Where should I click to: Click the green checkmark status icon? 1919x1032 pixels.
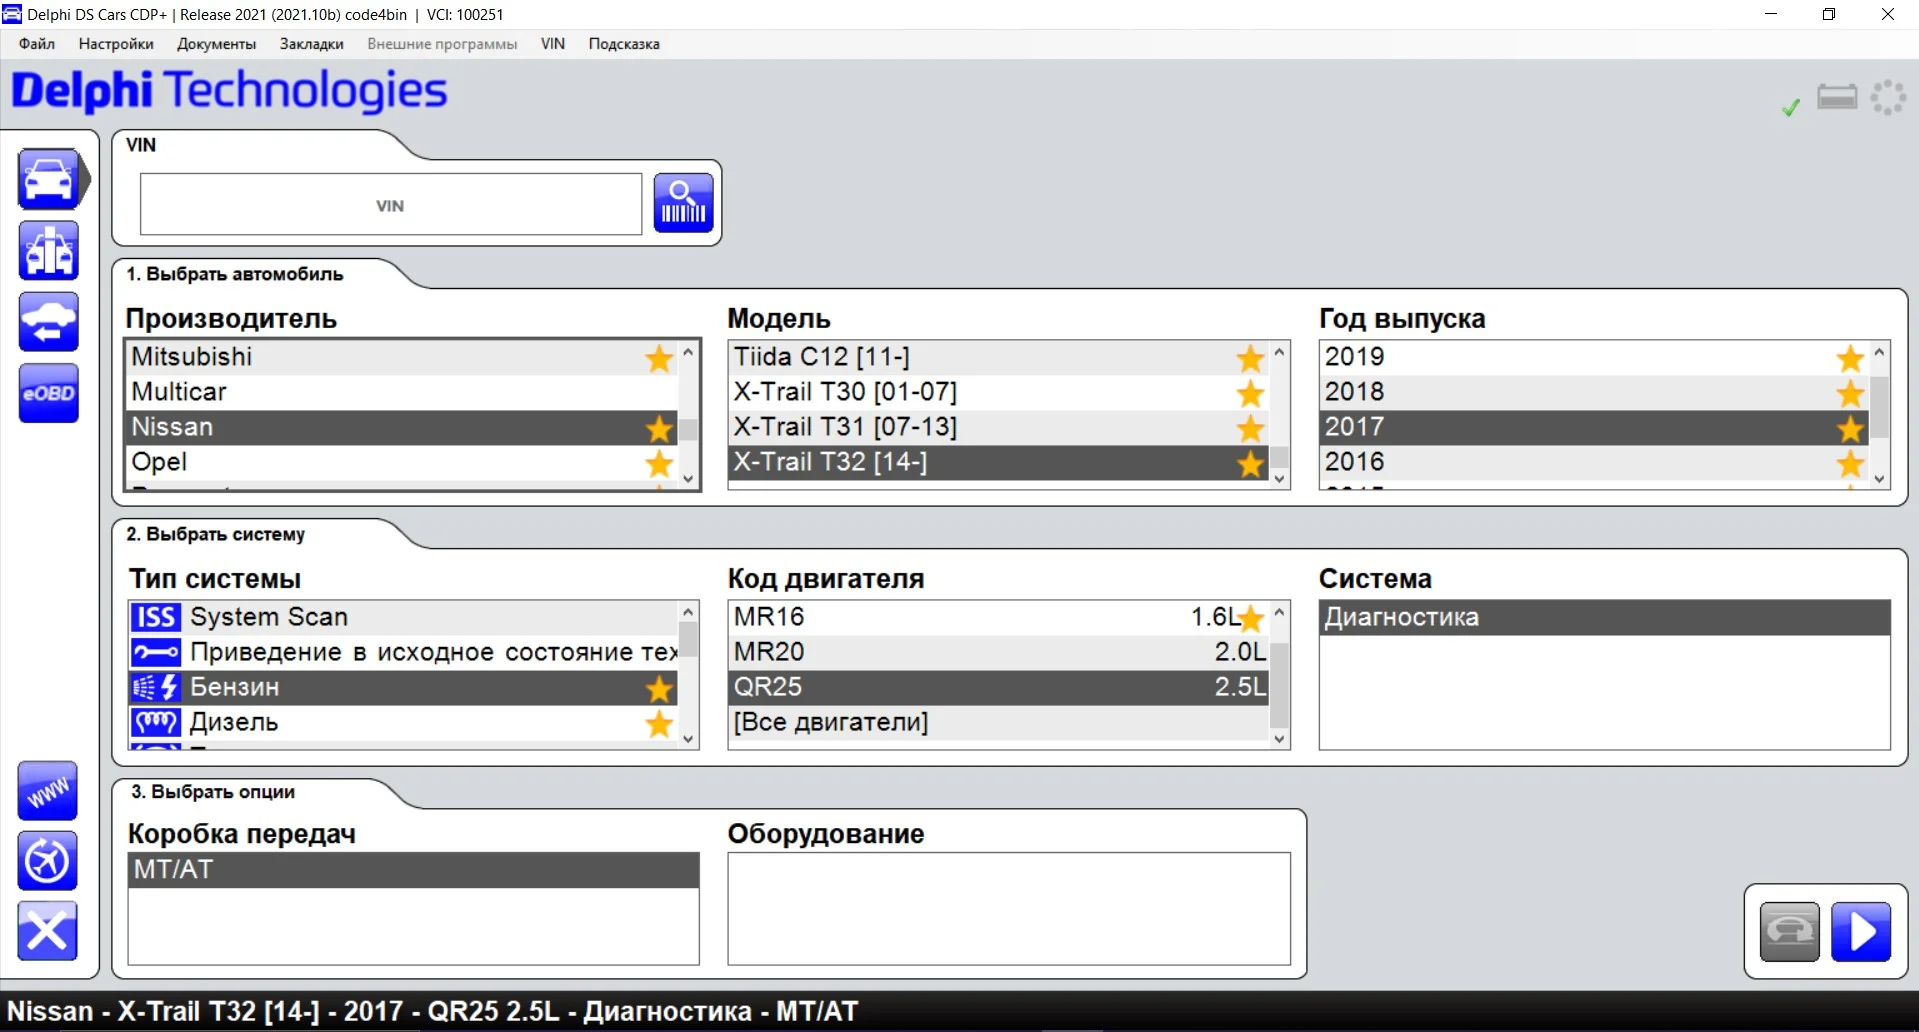pyautogui.click(x=1791, y=106)
